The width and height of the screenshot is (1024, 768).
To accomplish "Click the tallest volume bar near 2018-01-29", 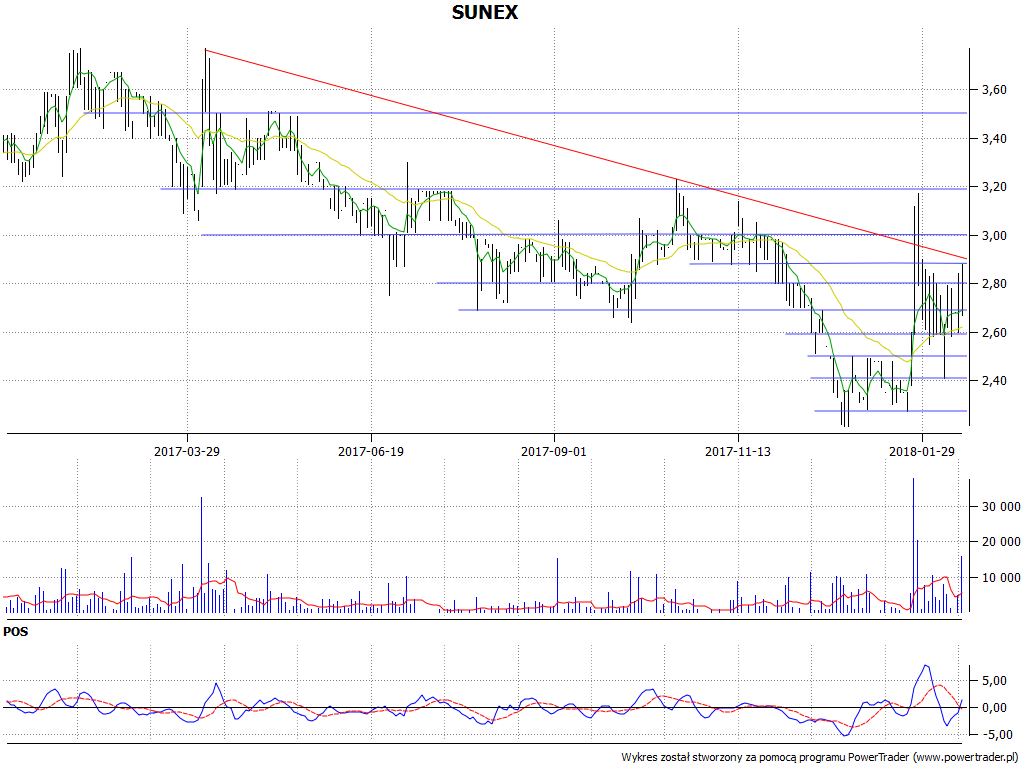I will 913,545.
